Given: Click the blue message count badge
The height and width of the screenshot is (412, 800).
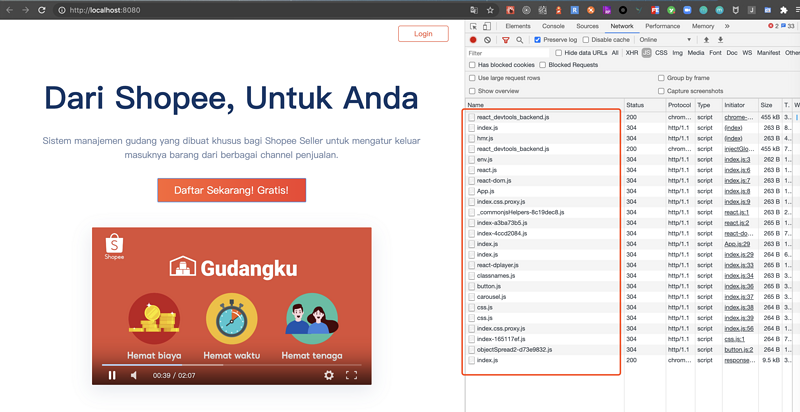Looking at the screenshot, I should pos(787,26).
